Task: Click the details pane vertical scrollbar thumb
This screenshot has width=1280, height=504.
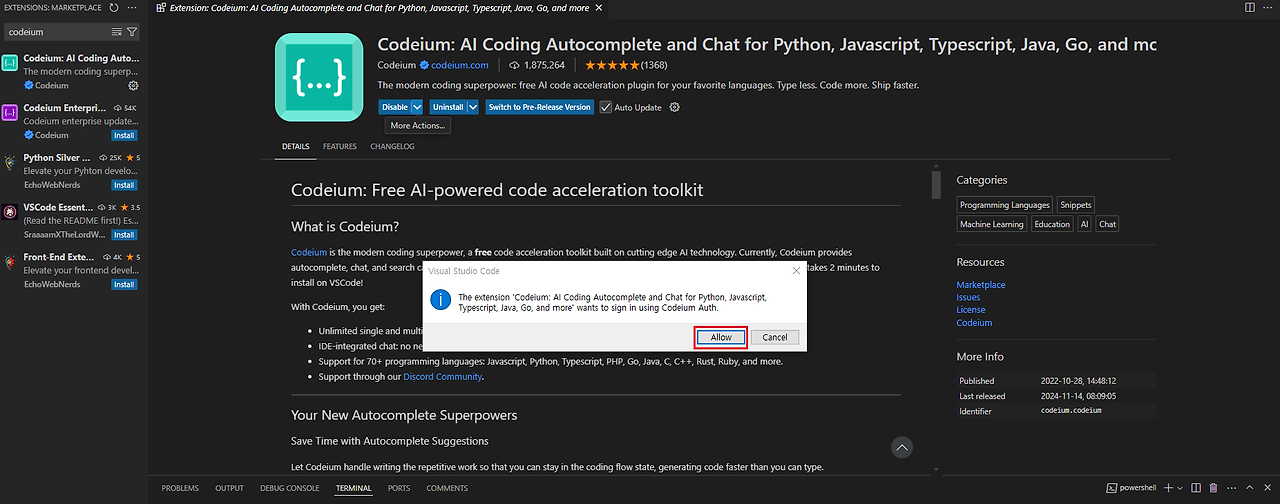Action: point(936,185)
